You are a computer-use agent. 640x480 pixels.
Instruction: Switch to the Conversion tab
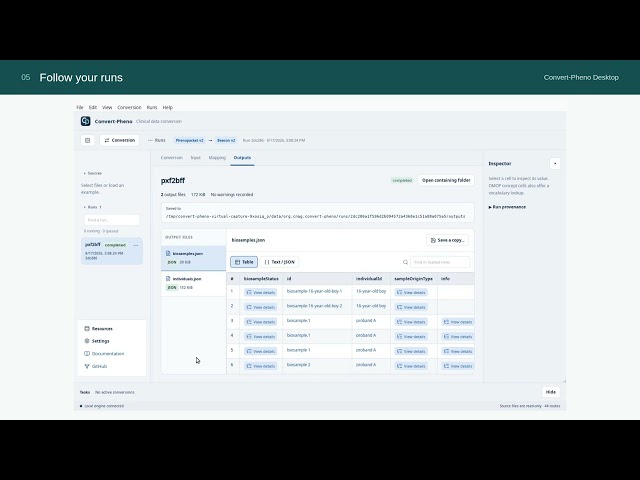pos(171,158)
